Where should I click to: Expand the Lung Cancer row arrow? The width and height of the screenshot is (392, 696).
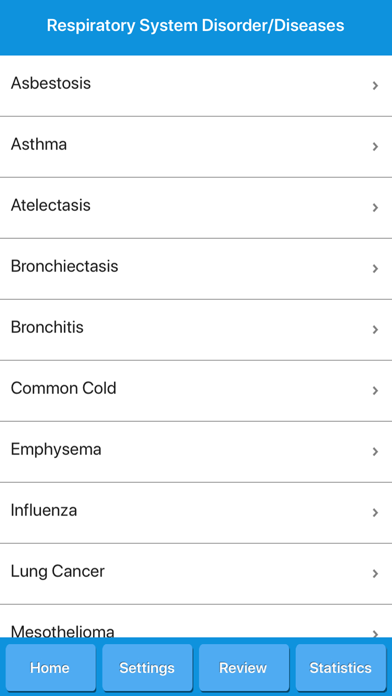point(375,573)
